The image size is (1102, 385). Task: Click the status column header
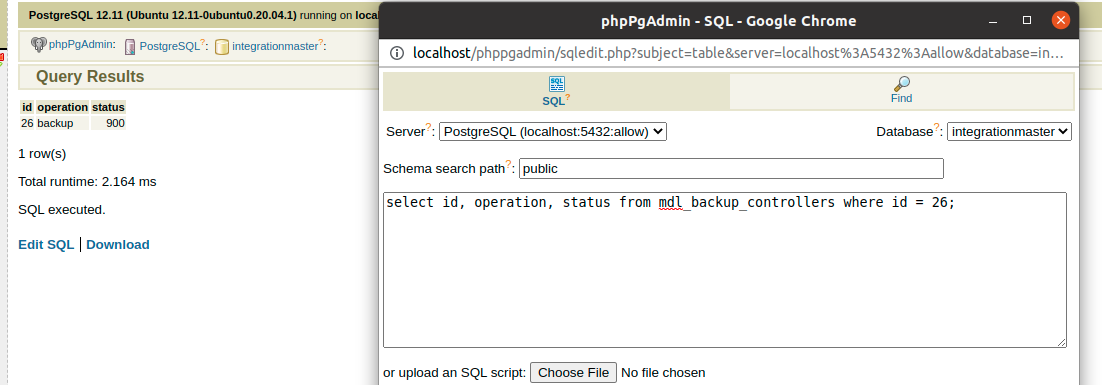108,107
